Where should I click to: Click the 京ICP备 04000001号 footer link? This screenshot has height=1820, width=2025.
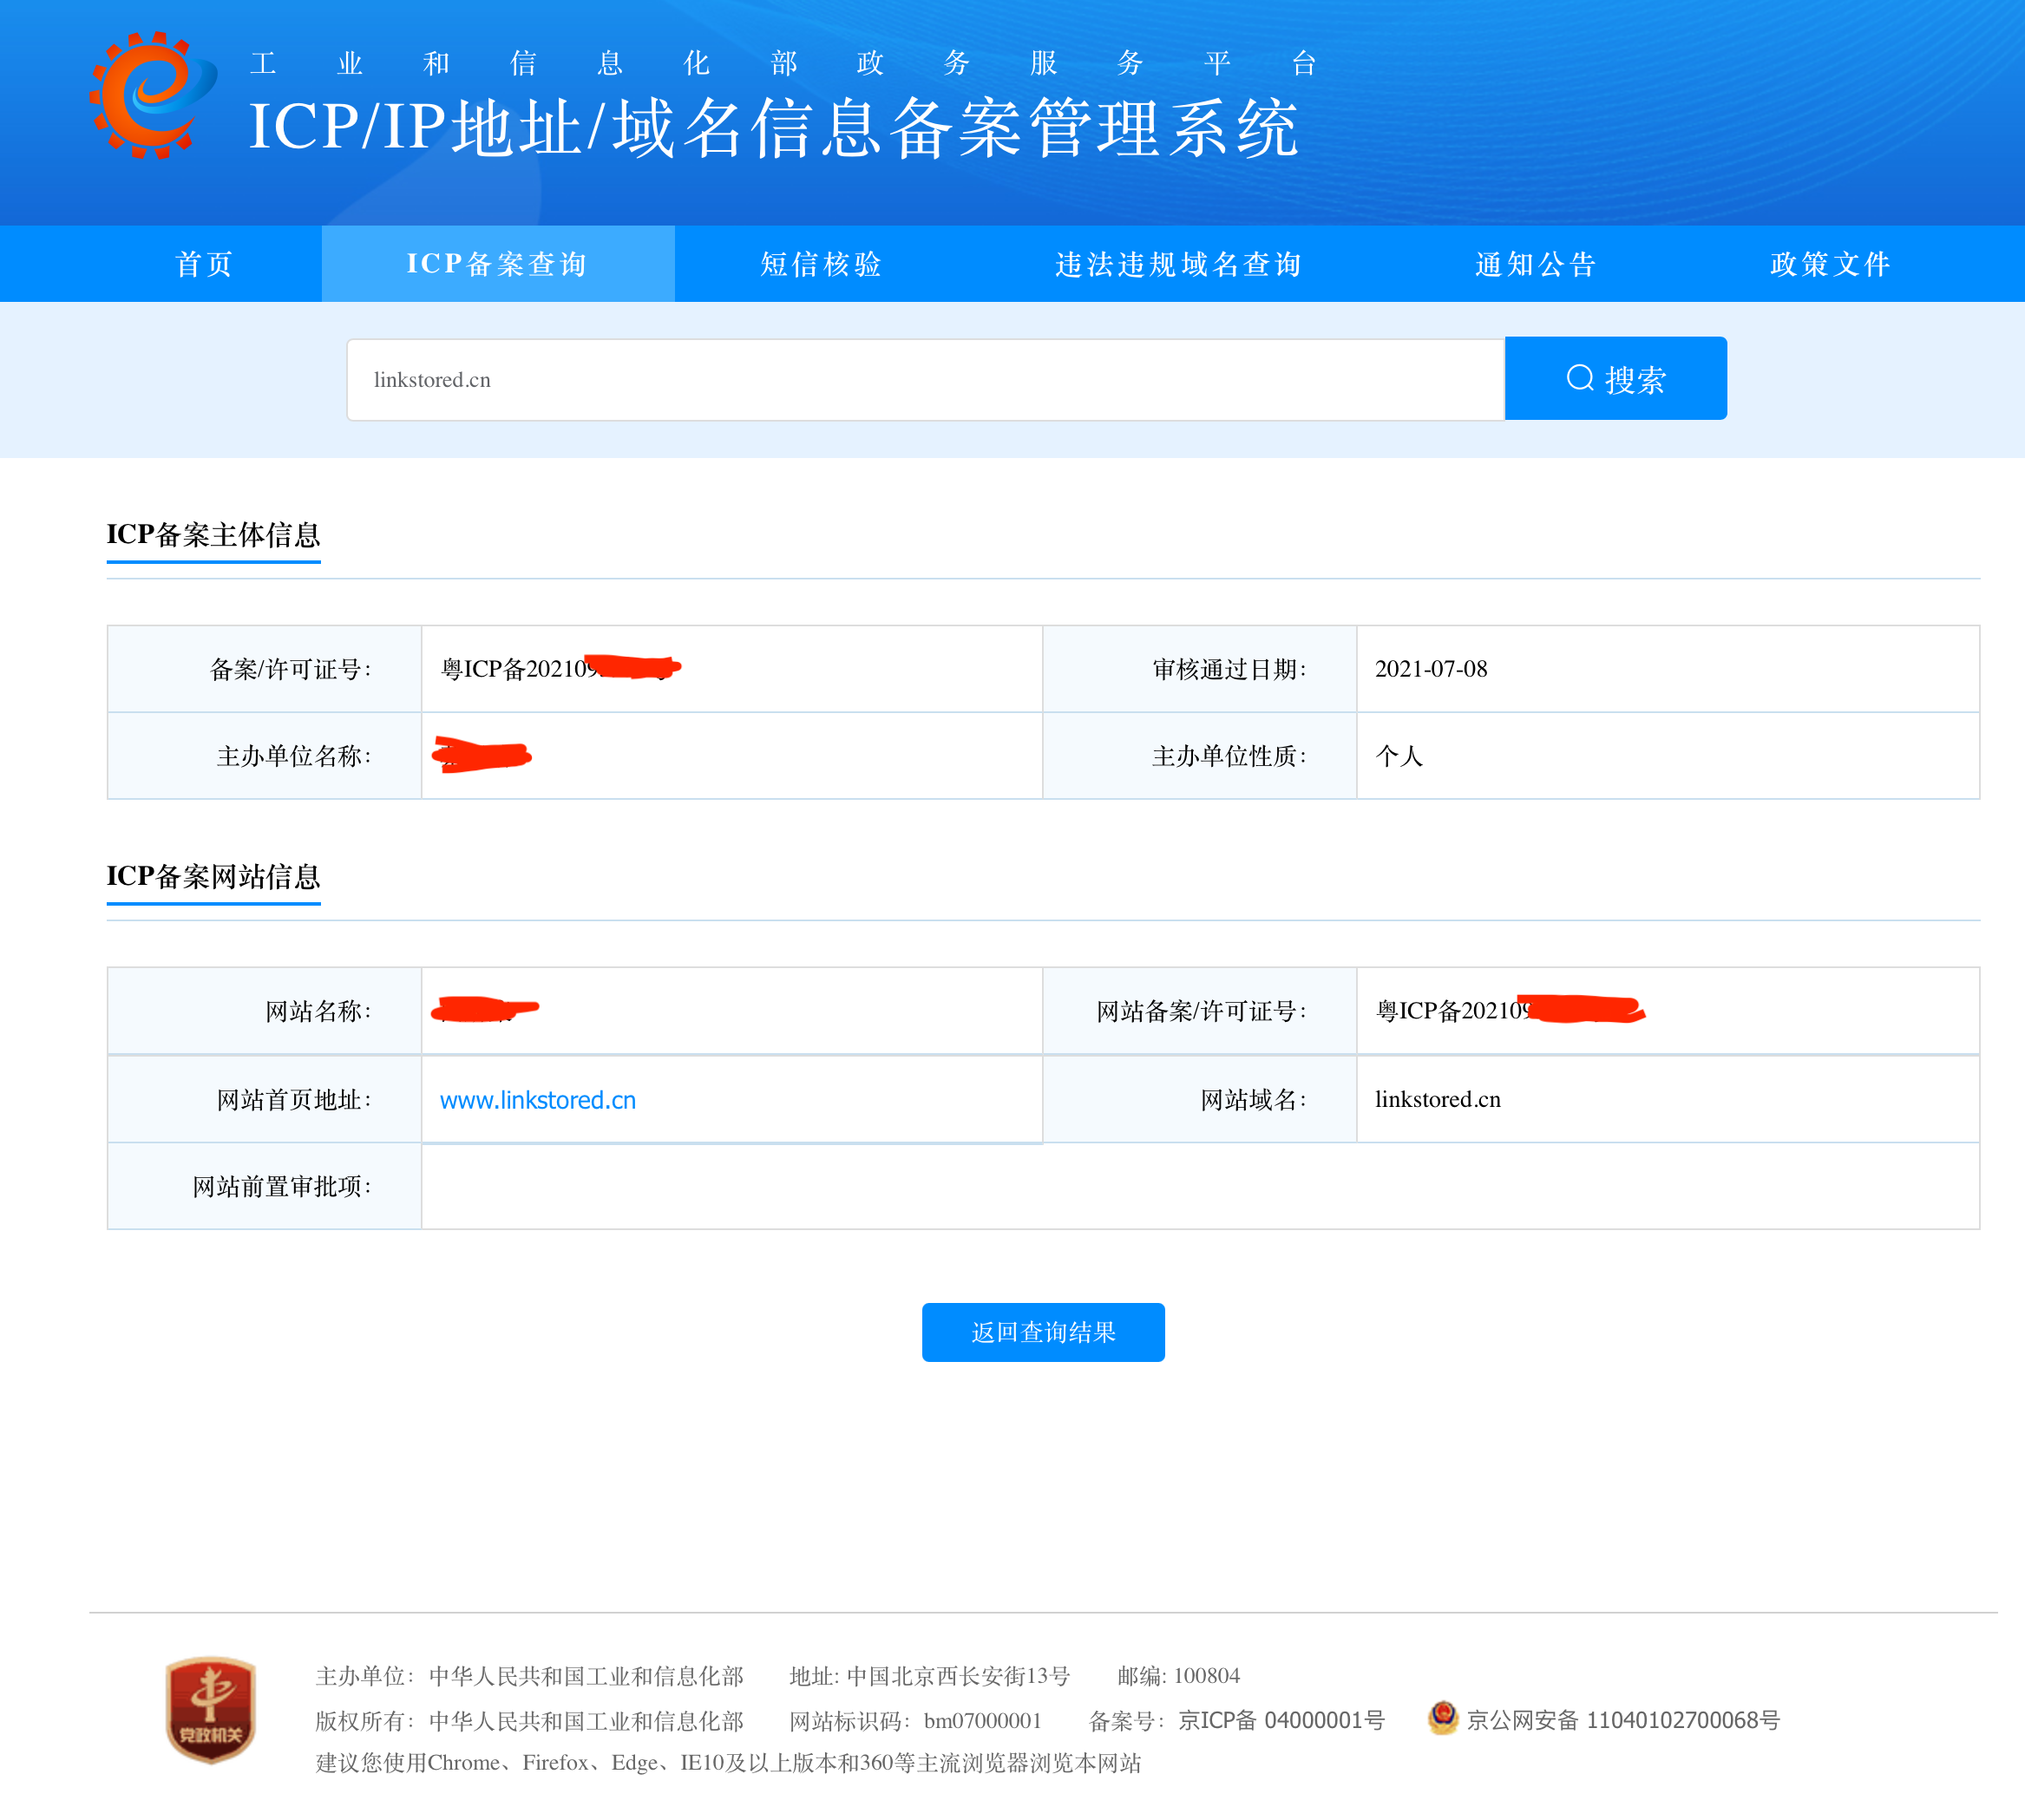coord(1281,1720)
